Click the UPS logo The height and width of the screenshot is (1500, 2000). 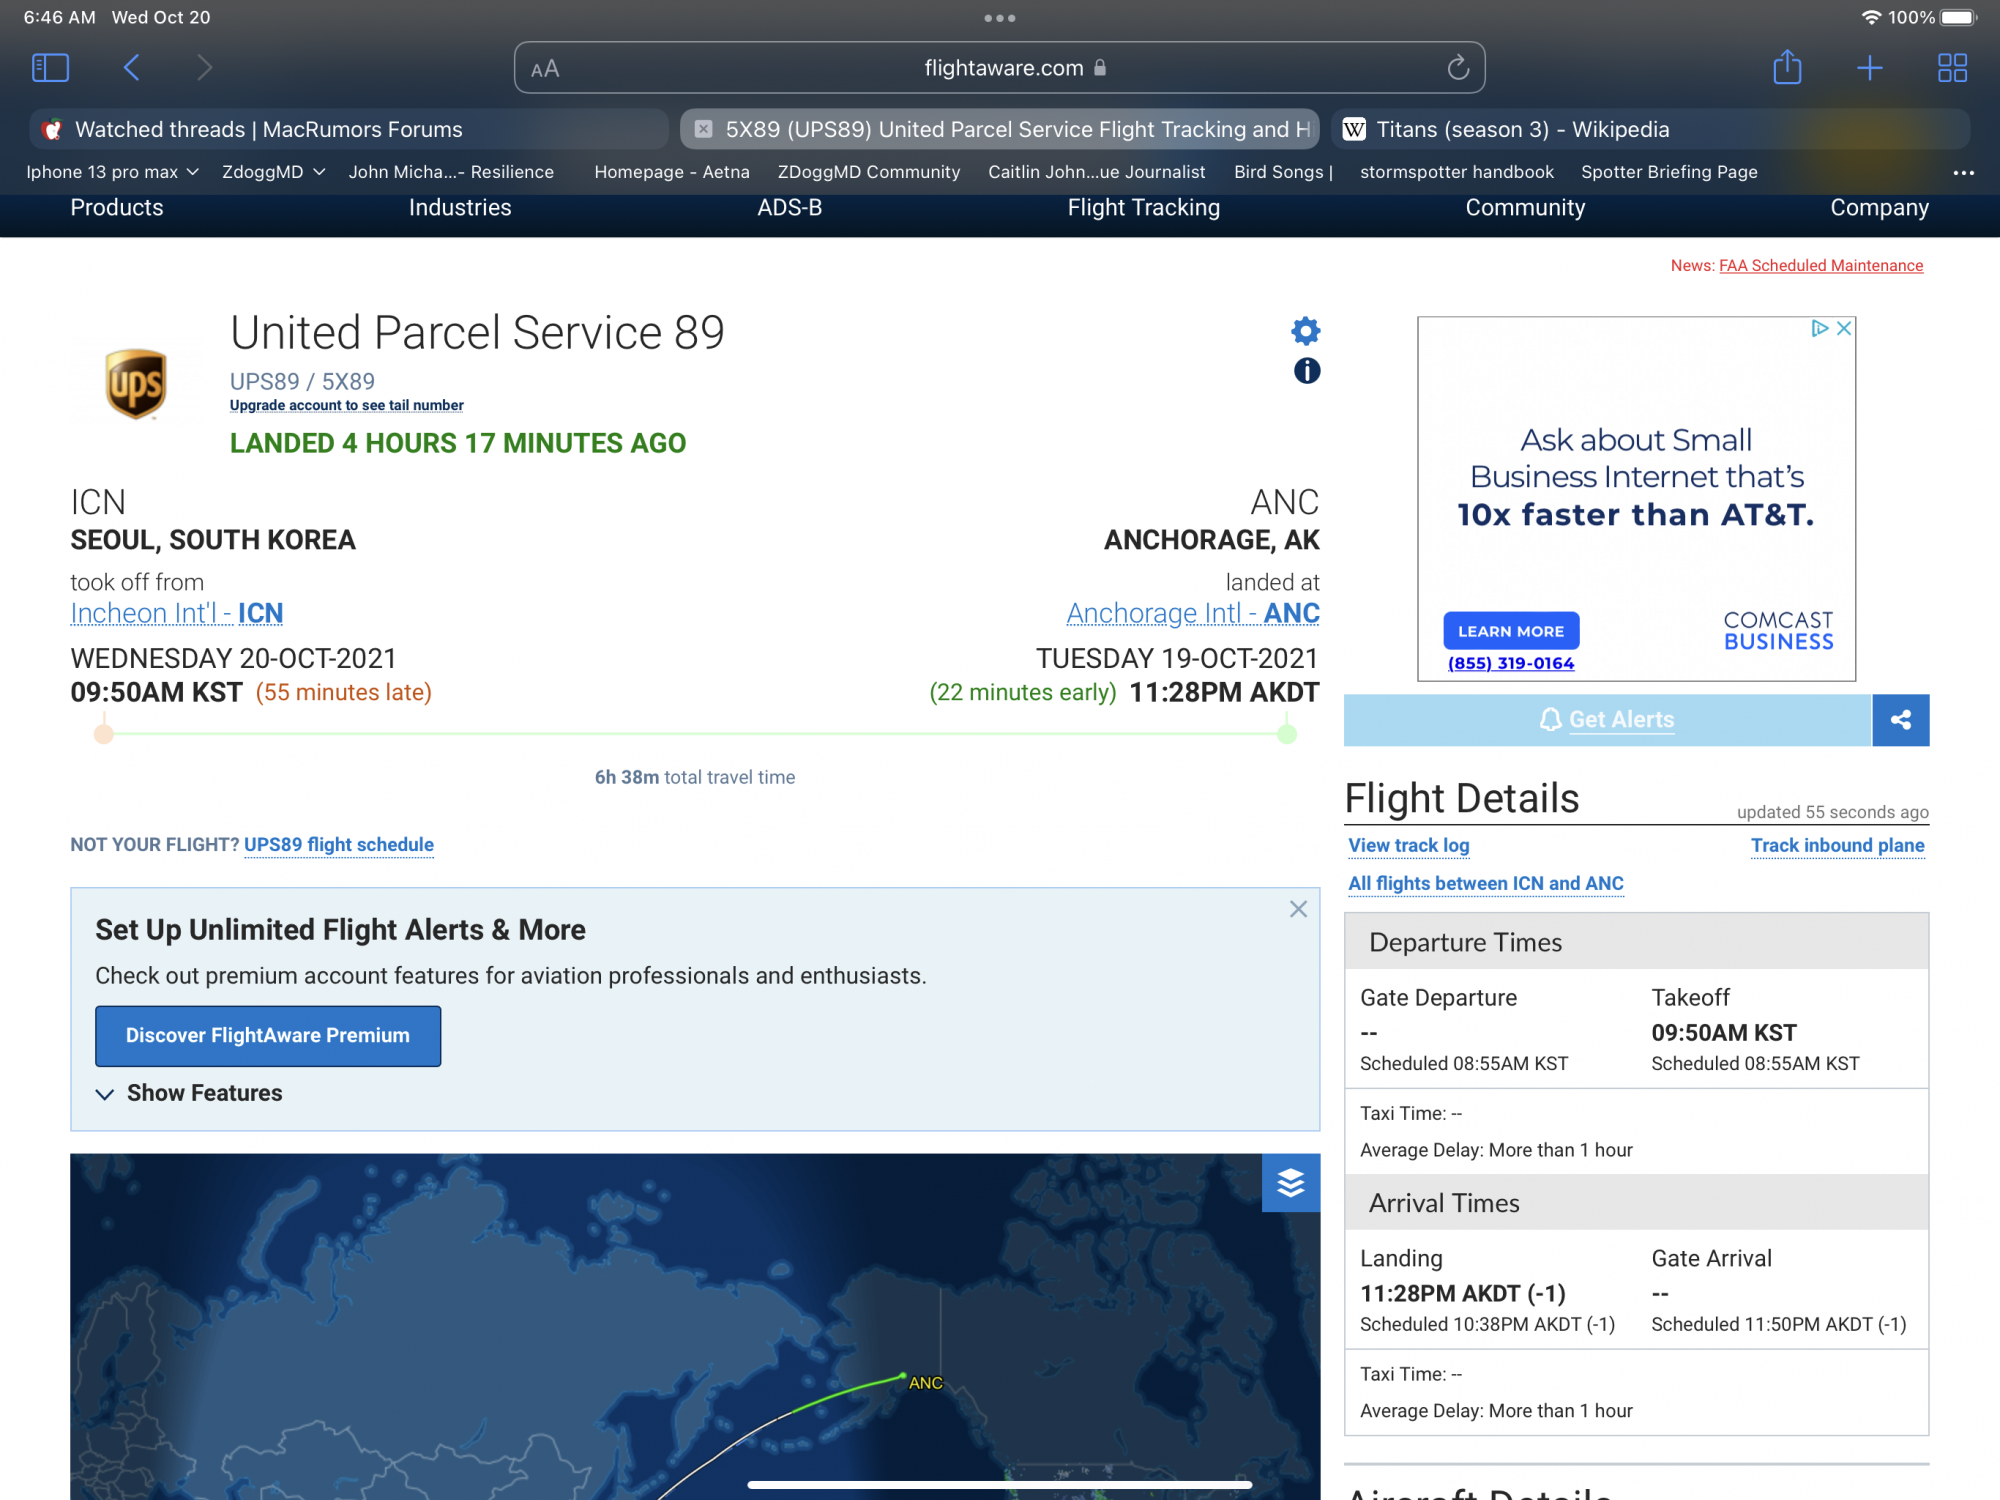pos(136,384)
